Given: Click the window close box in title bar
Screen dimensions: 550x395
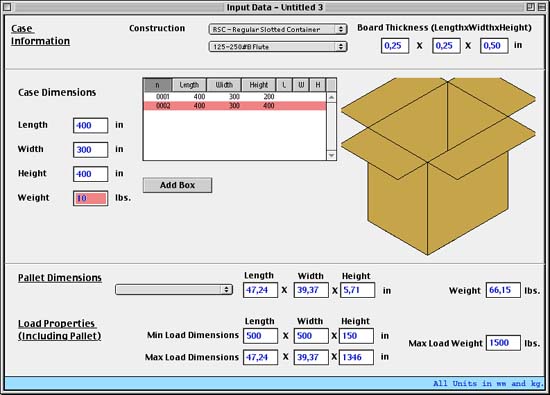Looking at the screenshot, I should point(7,7).
